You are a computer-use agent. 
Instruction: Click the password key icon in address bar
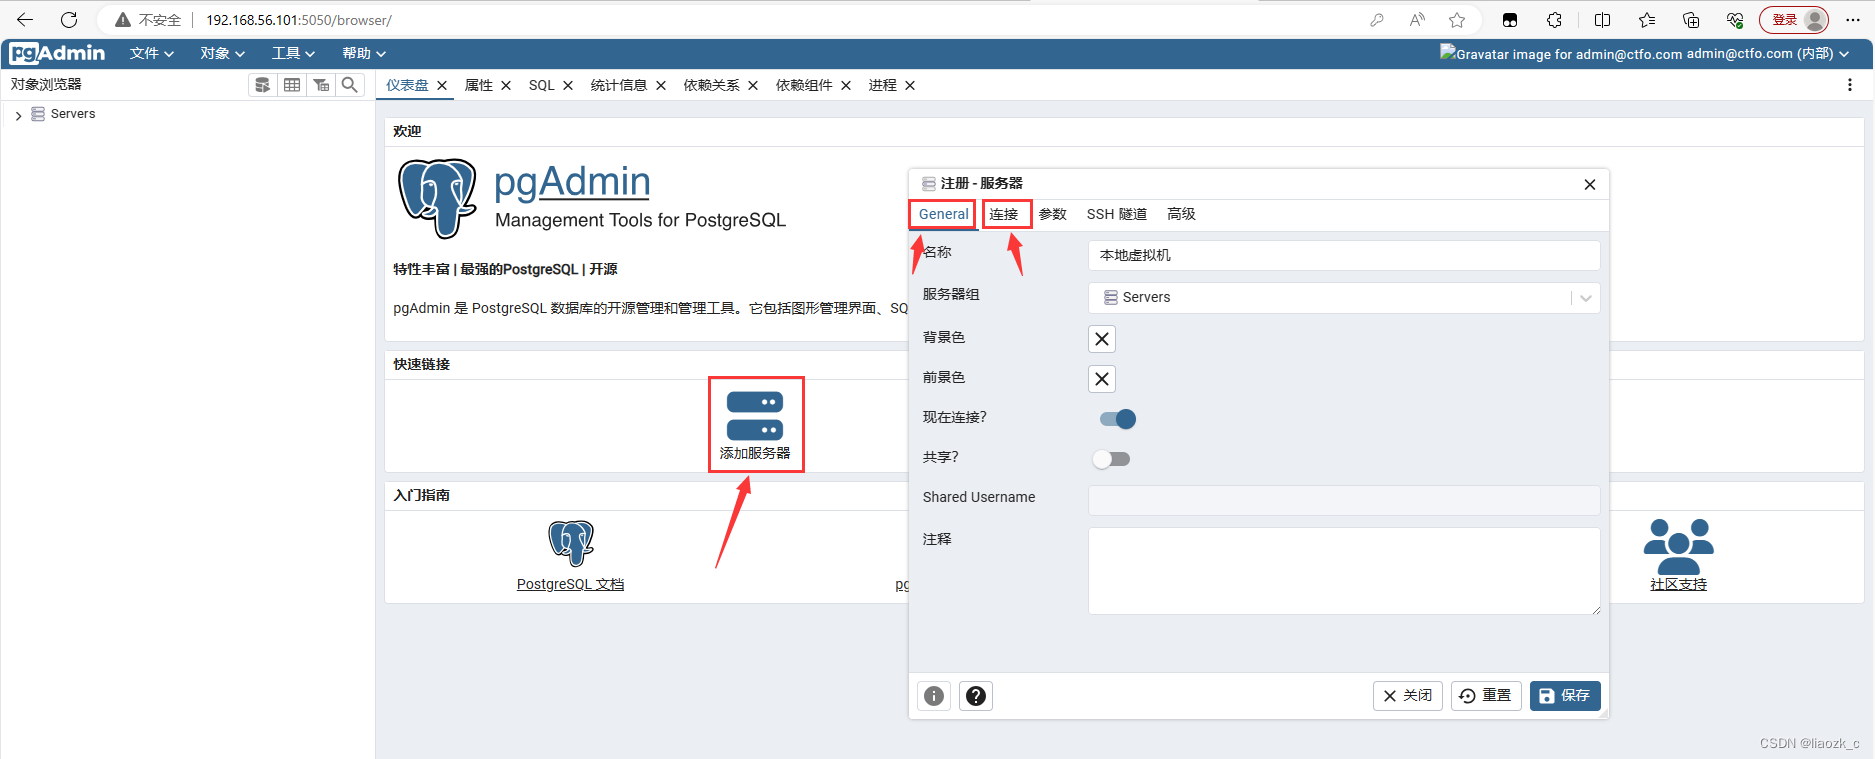point(1377,20)
